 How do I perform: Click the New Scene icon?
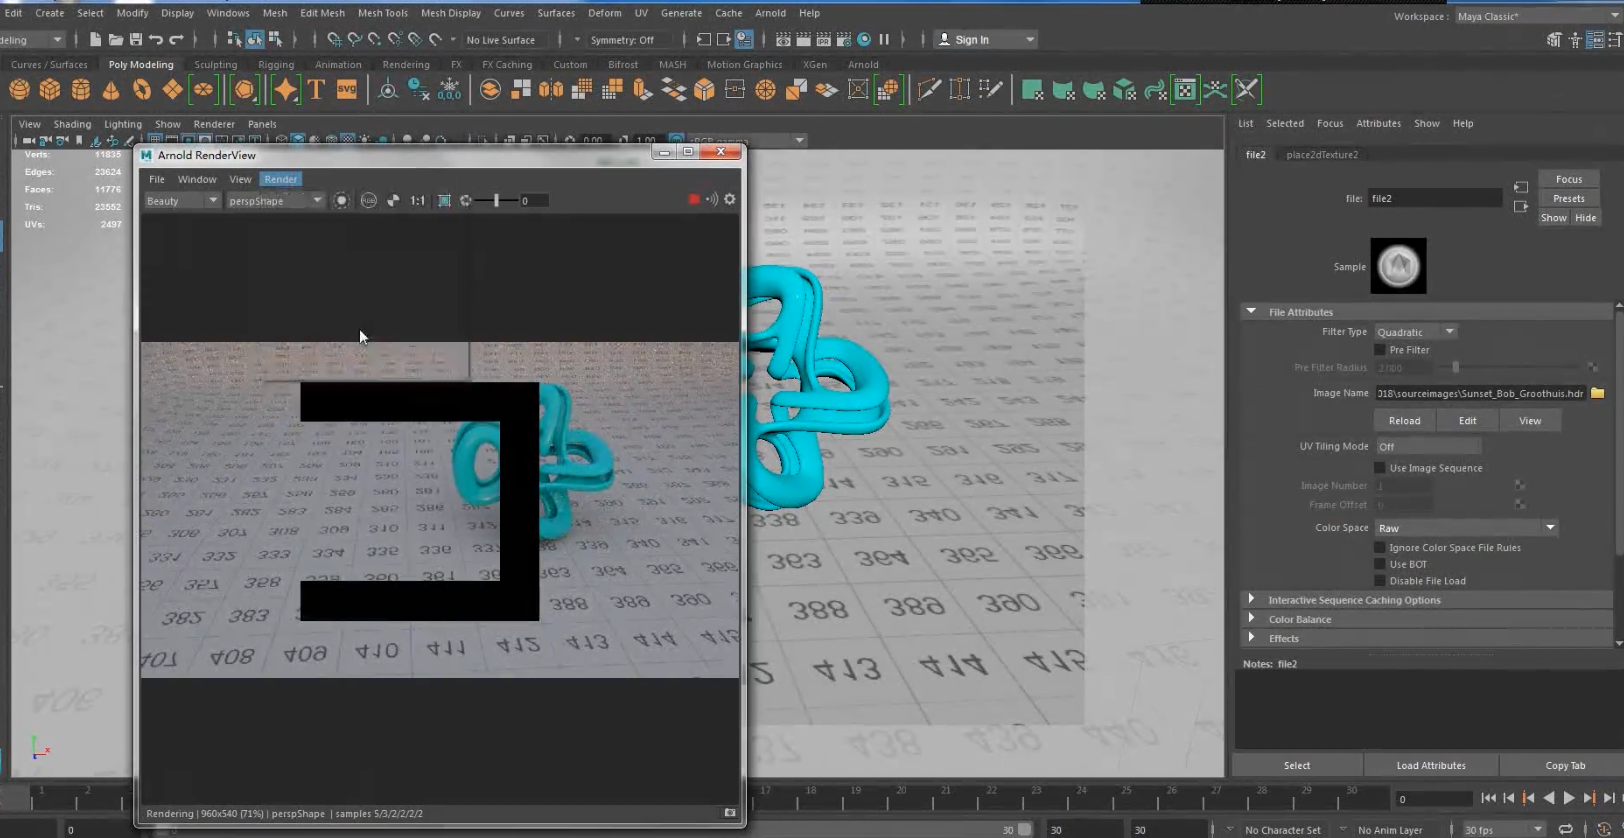[95, 39]
